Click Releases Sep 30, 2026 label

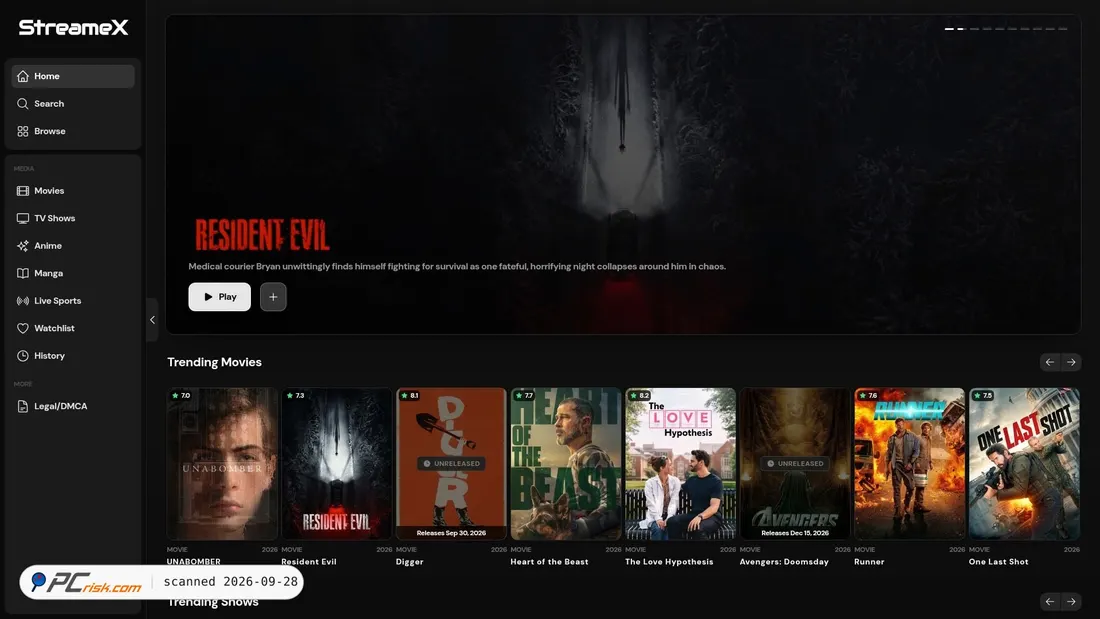451,533
